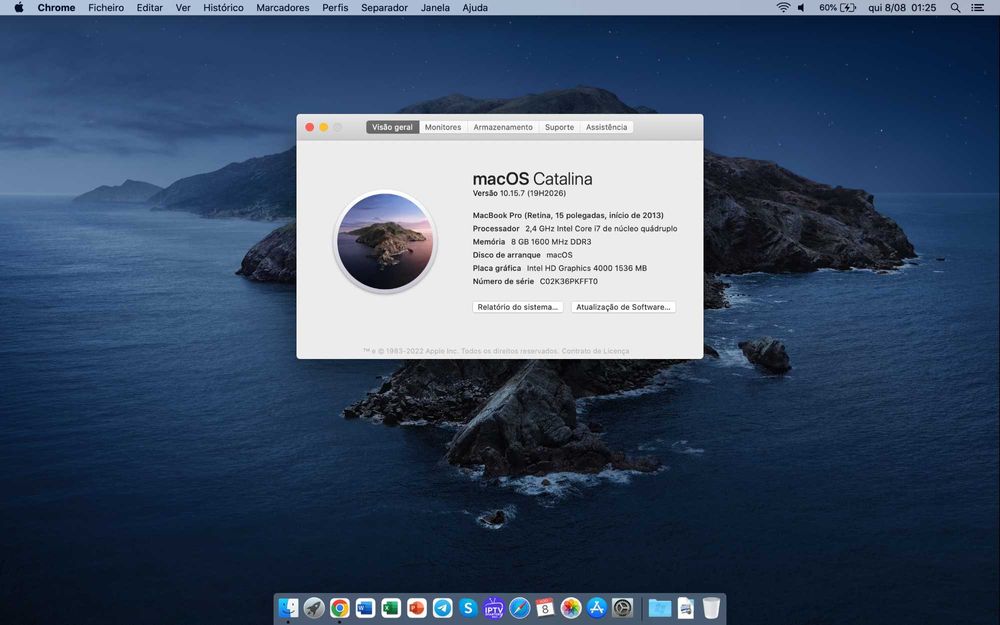Switch to the Monitores tab
The height and width of the screenshot is (625, 1000).
[x=443, y=128]
